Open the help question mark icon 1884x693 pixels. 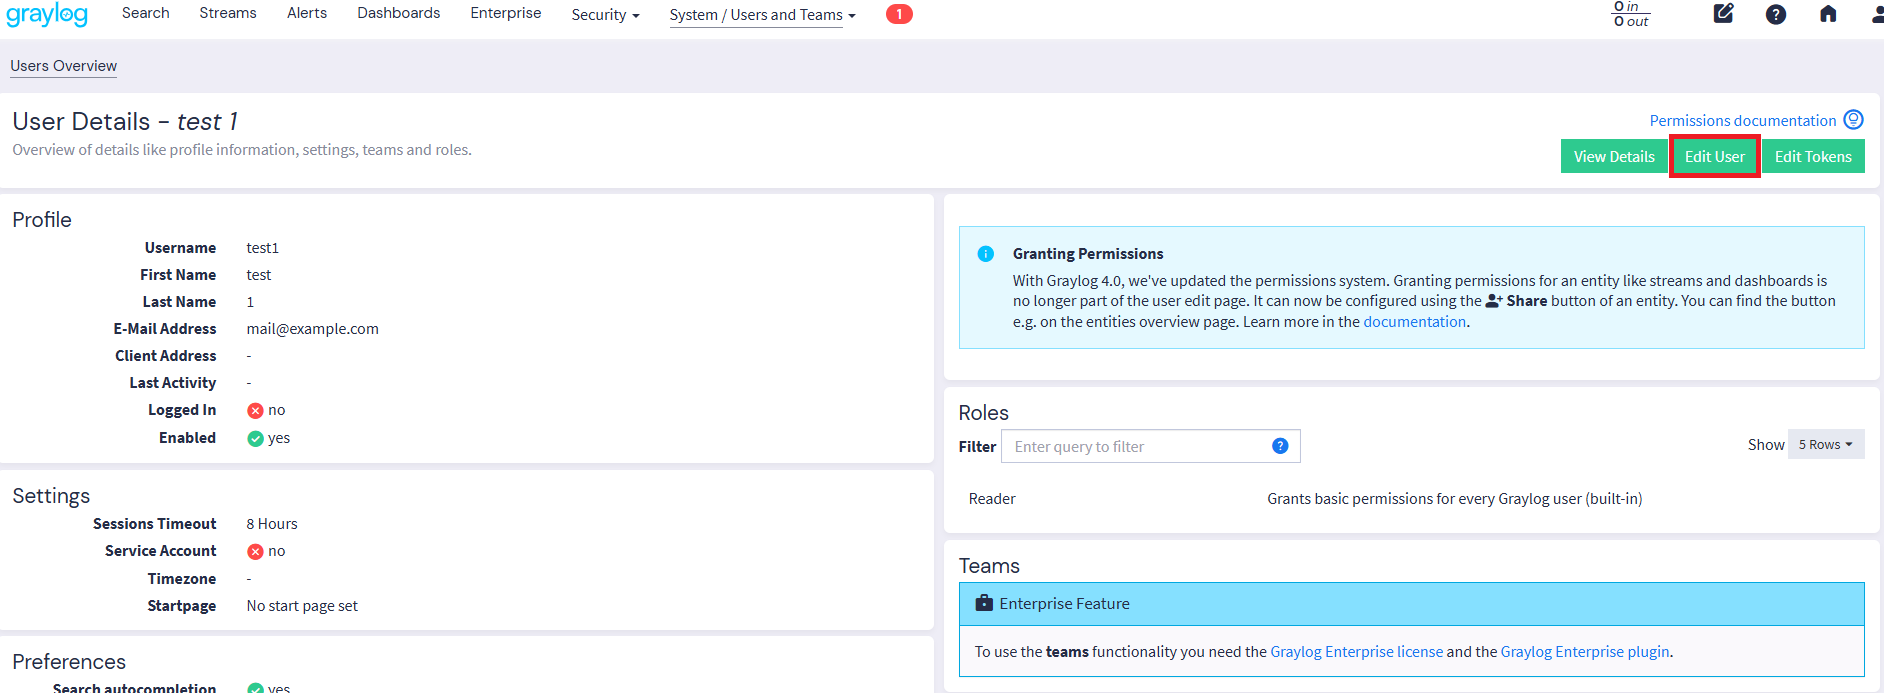[x=1775, y=14]
